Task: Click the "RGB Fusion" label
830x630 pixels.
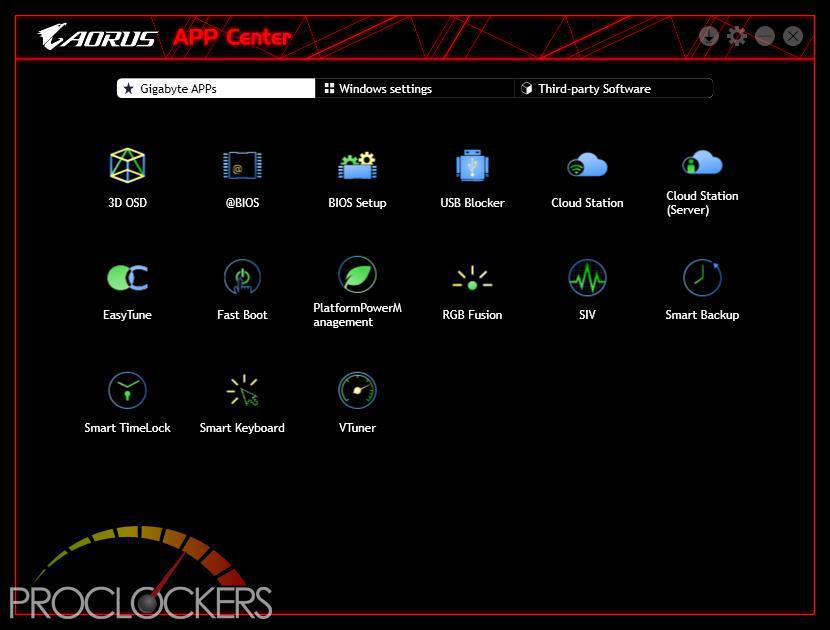Action: coord(472,315)
